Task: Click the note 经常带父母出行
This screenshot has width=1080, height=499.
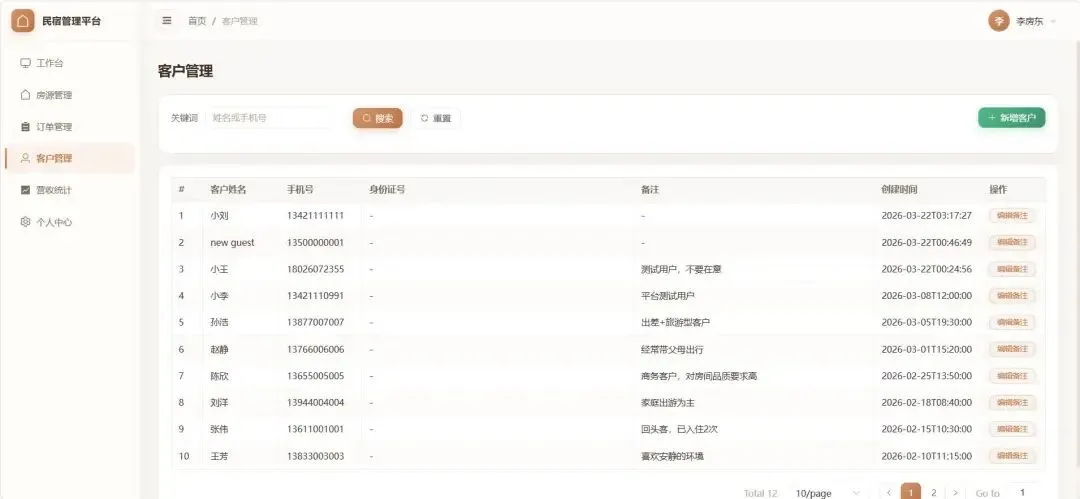Action: click(672, 349)
